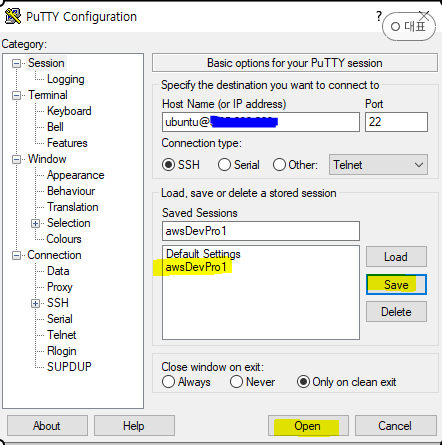Click the Host Name input field

point(261,122)
